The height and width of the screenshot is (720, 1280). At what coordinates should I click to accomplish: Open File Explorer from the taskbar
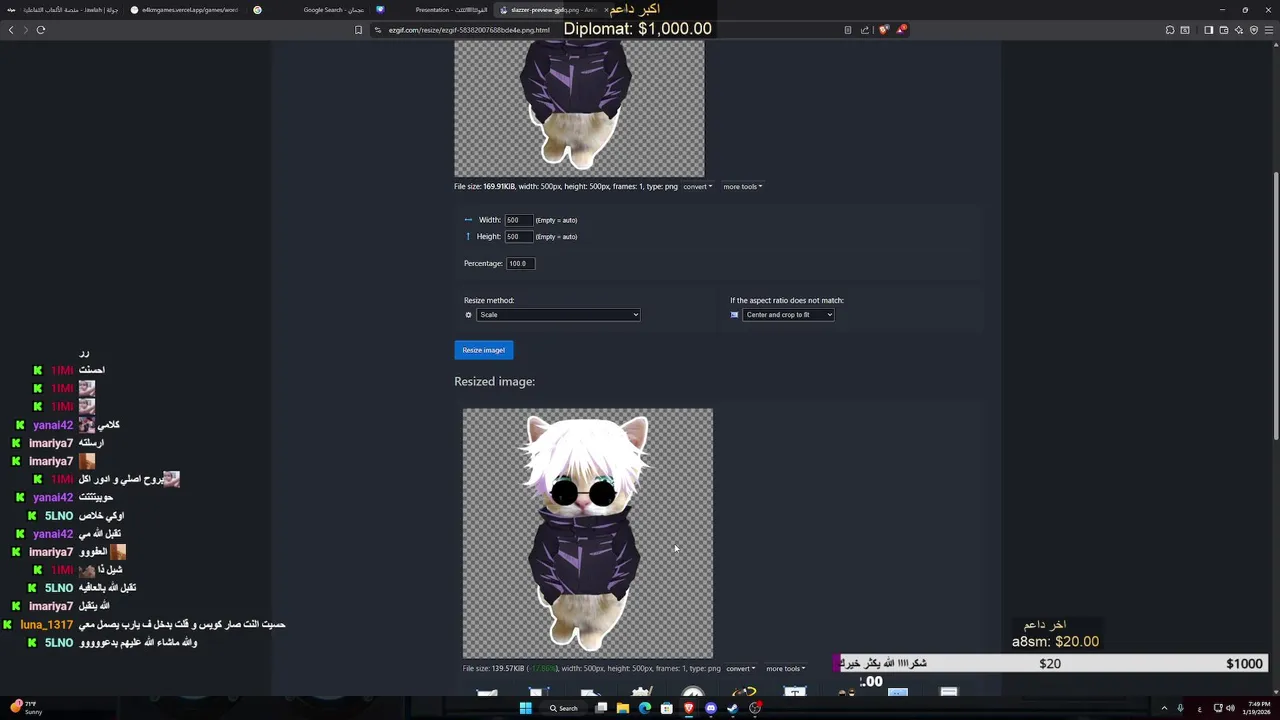[622, 708]
